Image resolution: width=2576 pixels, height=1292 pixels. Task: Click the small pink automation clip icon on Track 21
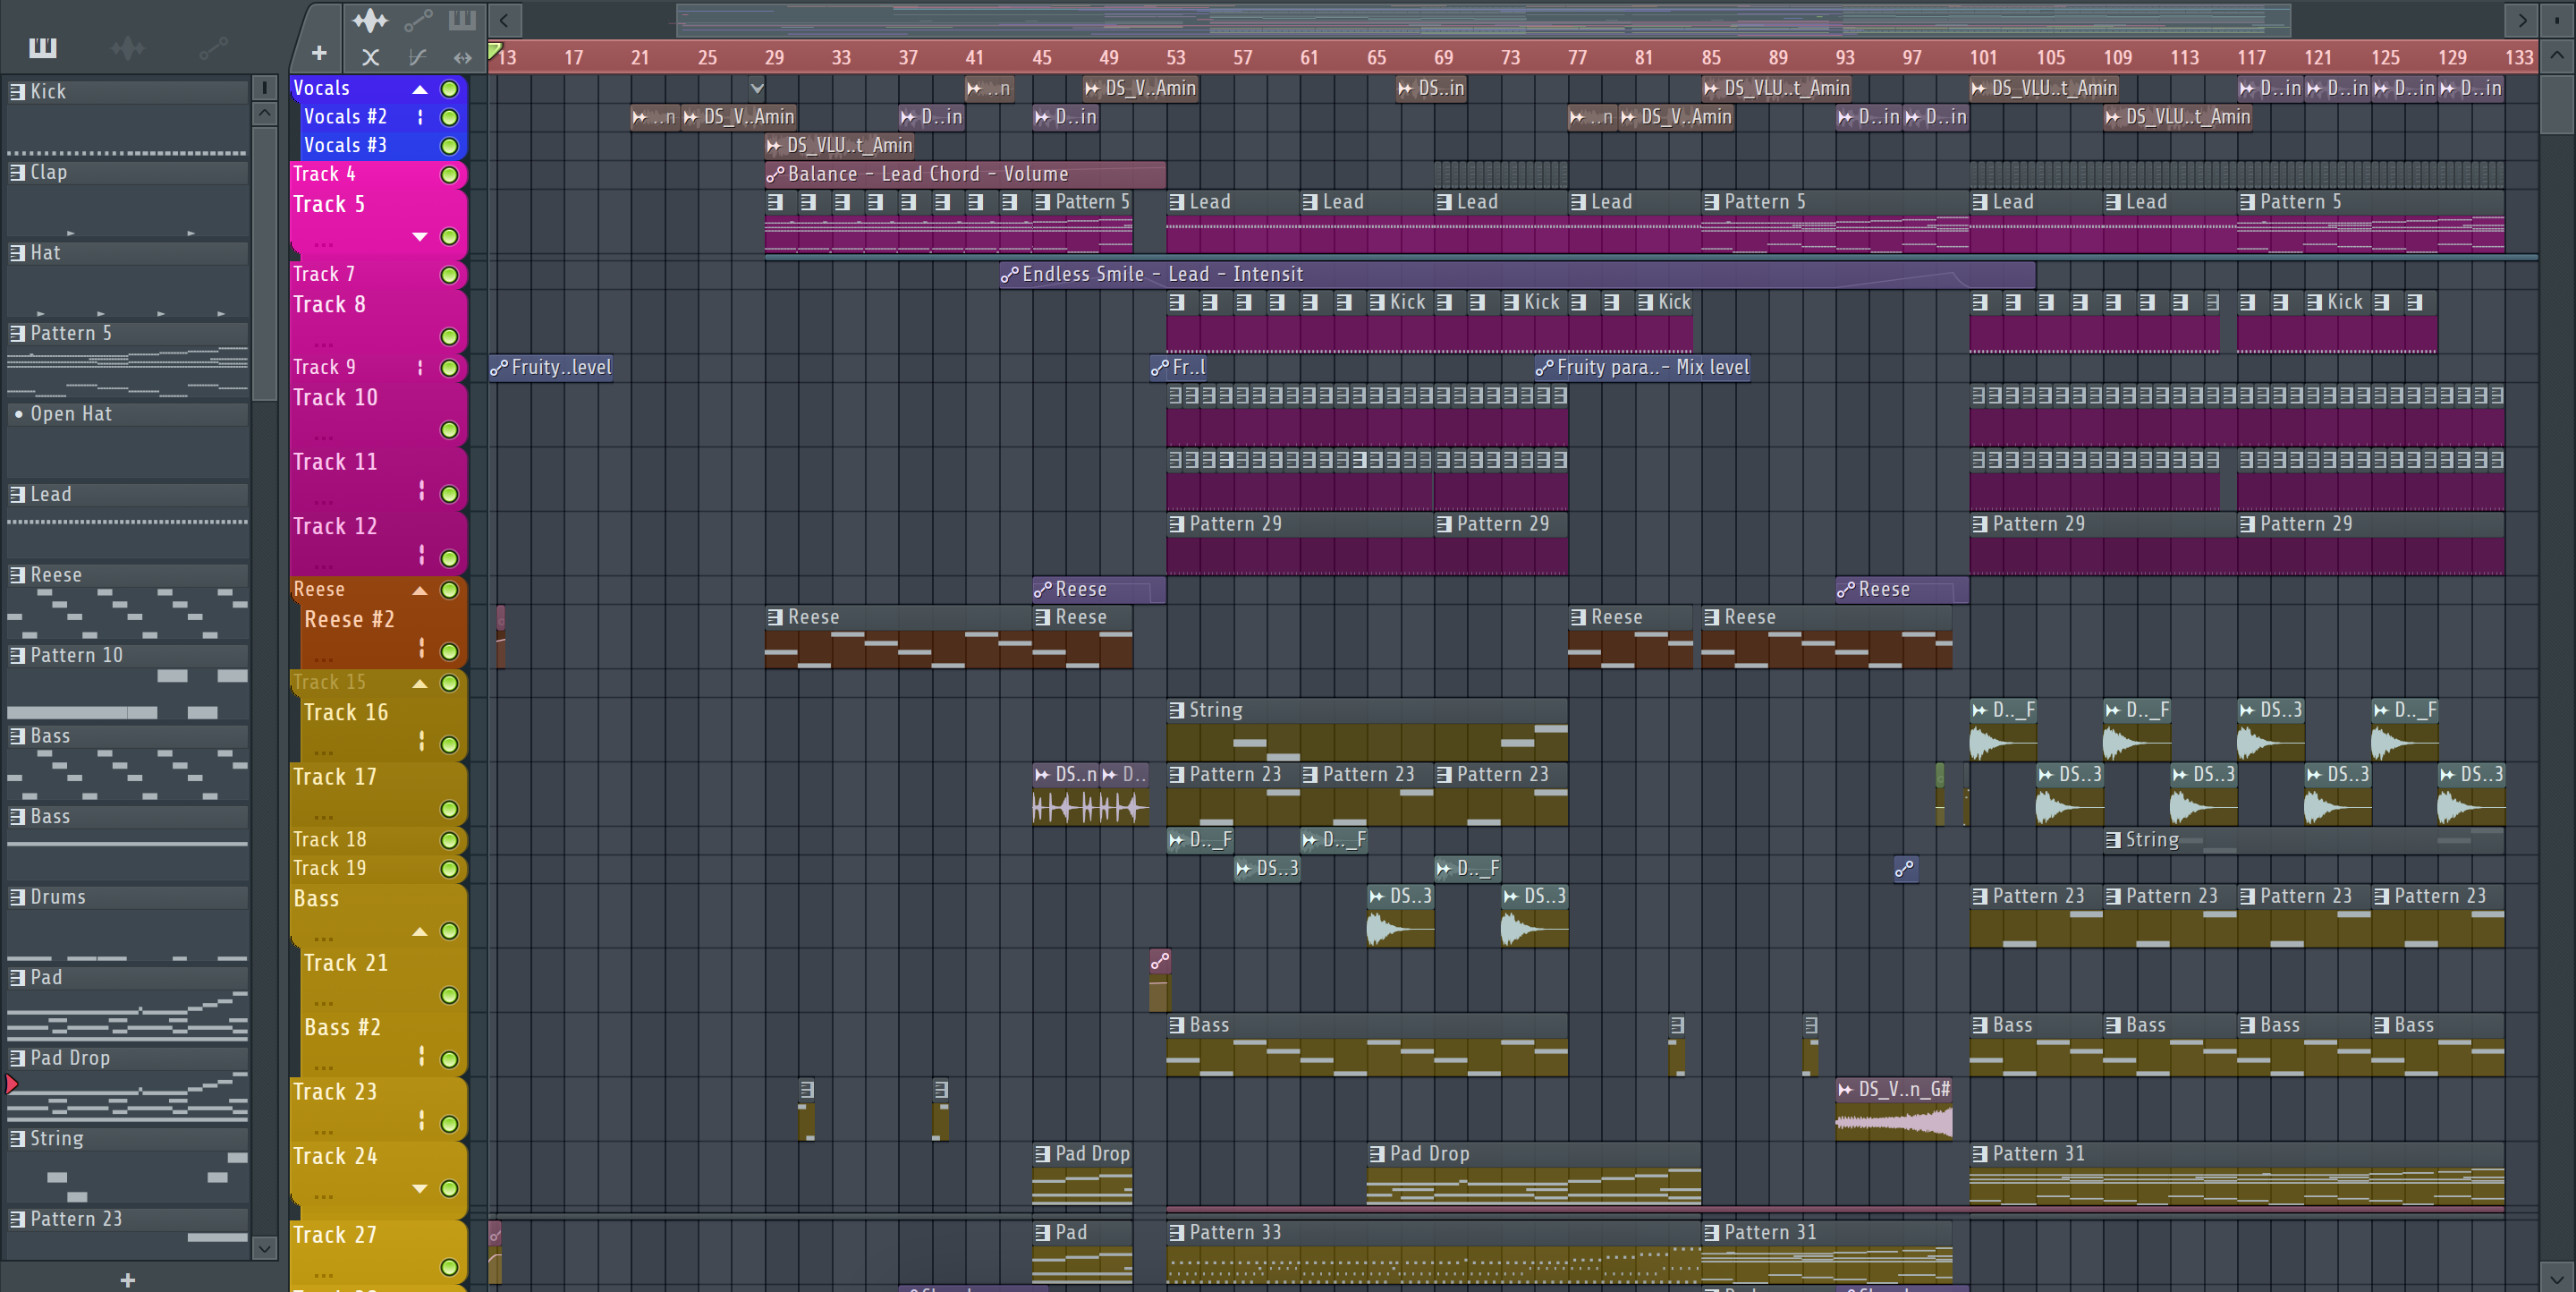[1159, 961]
